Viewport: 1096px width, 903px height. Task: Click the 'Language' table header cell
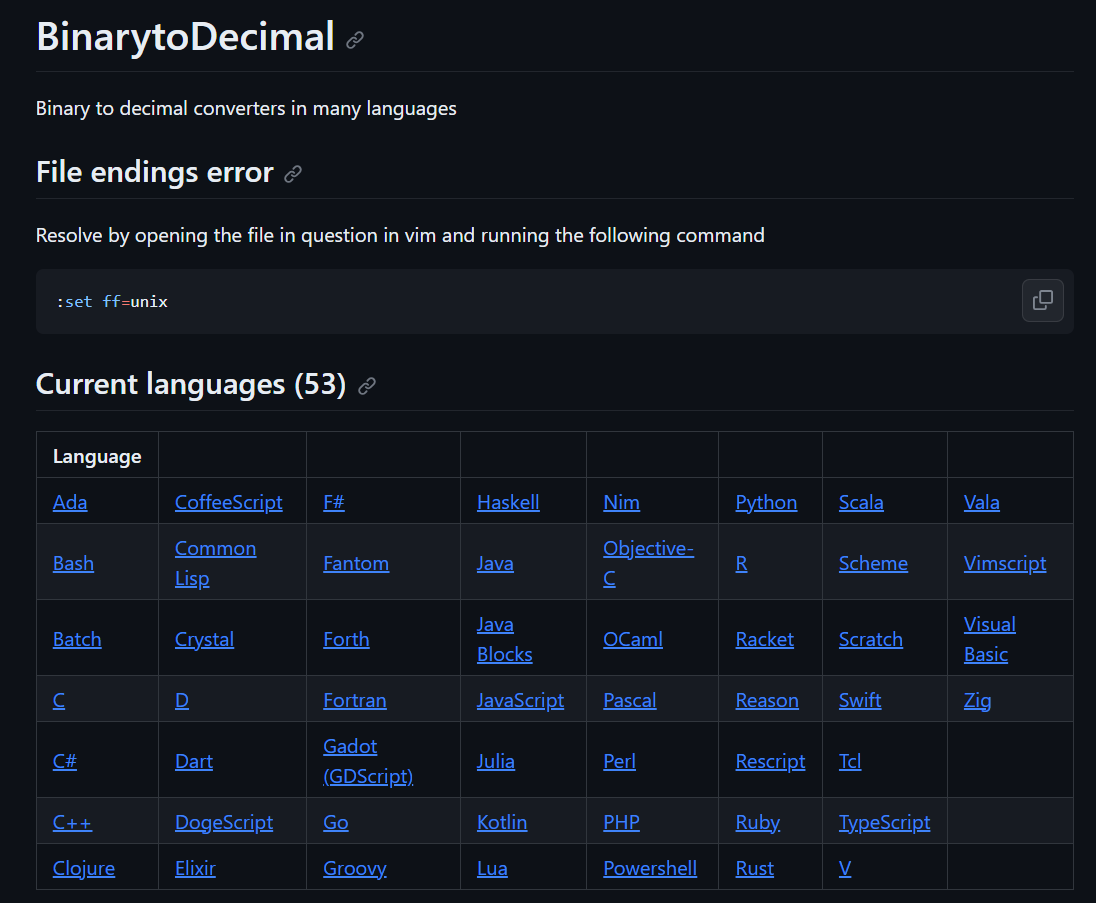97,456
